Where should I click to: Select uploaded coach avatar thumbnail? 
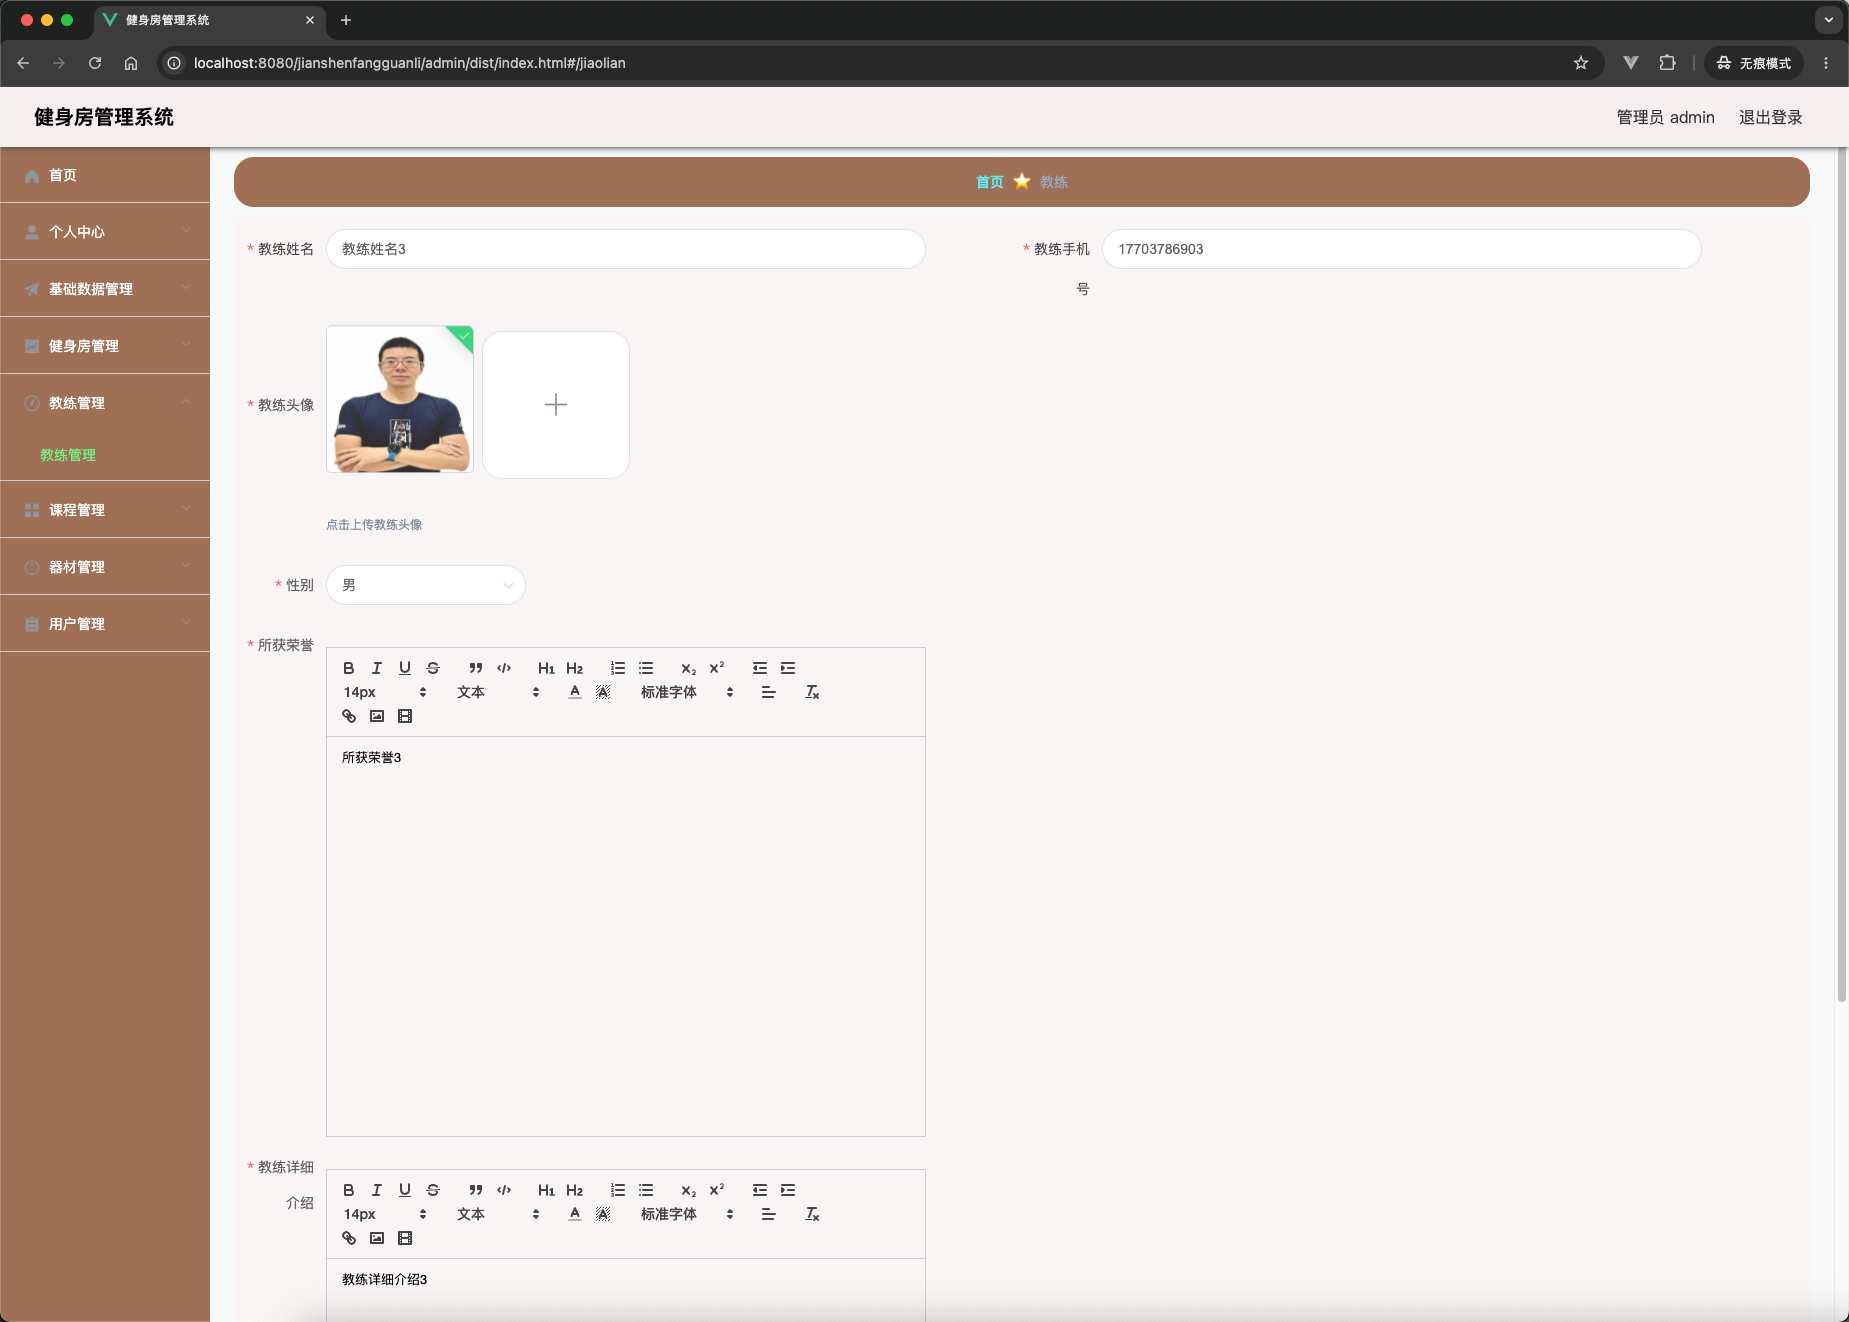[400, 399]
